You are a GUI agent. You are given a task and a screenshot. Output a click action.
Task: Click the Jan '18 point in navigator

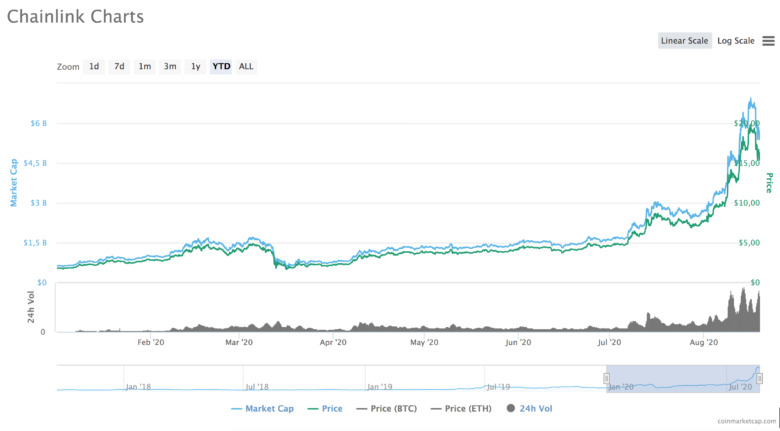pyautogui.click(x=138, y=387)
